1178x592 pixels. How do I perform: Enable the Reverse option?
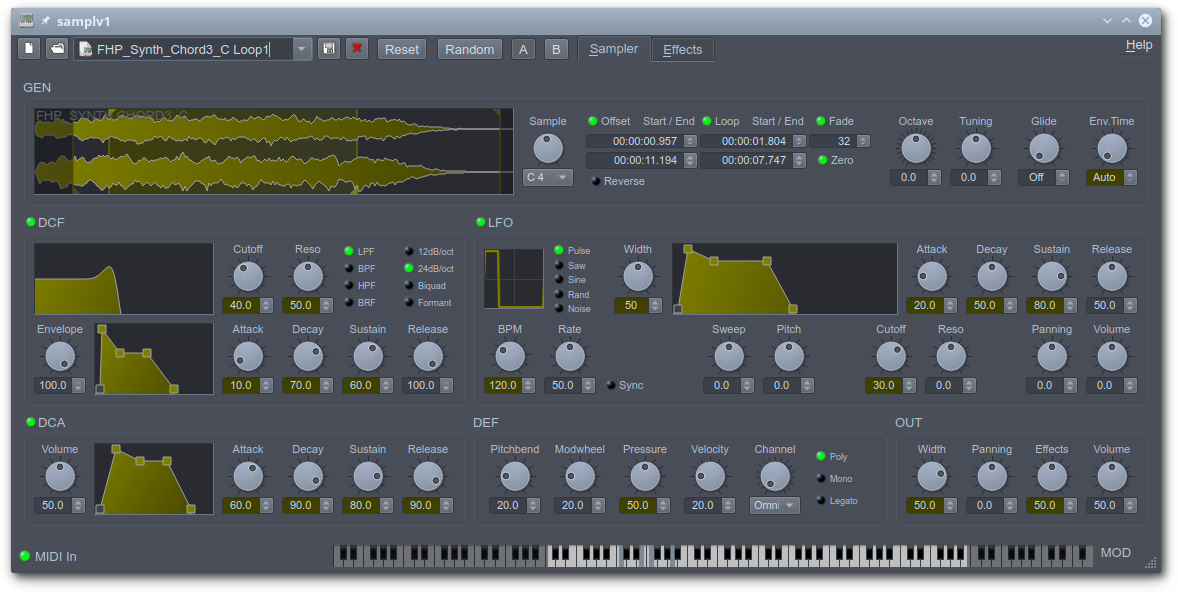(597, 182)
